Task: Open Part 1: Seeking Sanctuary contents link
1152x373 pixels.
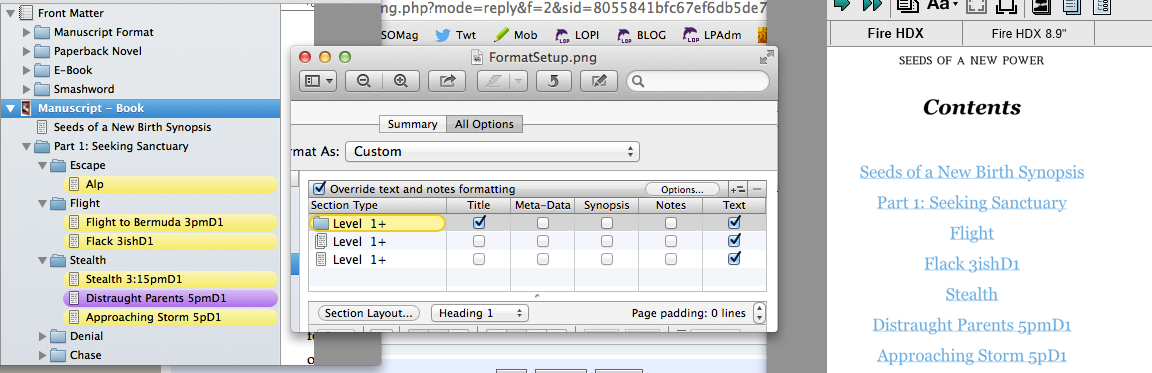Action: (971, 203)
